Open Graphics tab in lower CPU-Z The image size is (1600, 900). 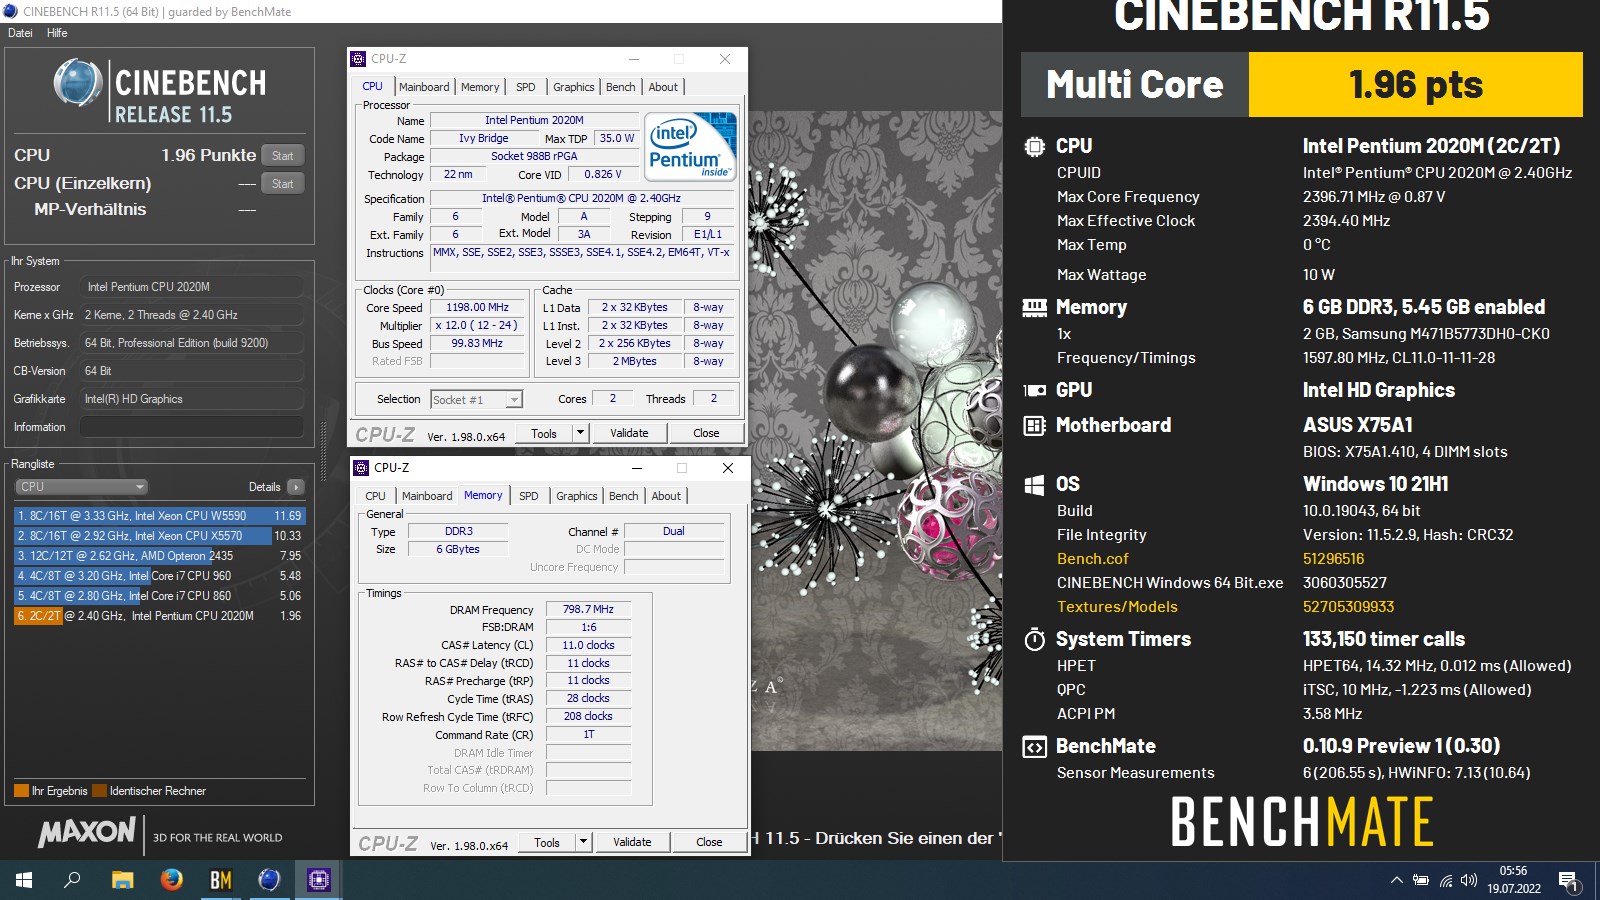point(577,496)
